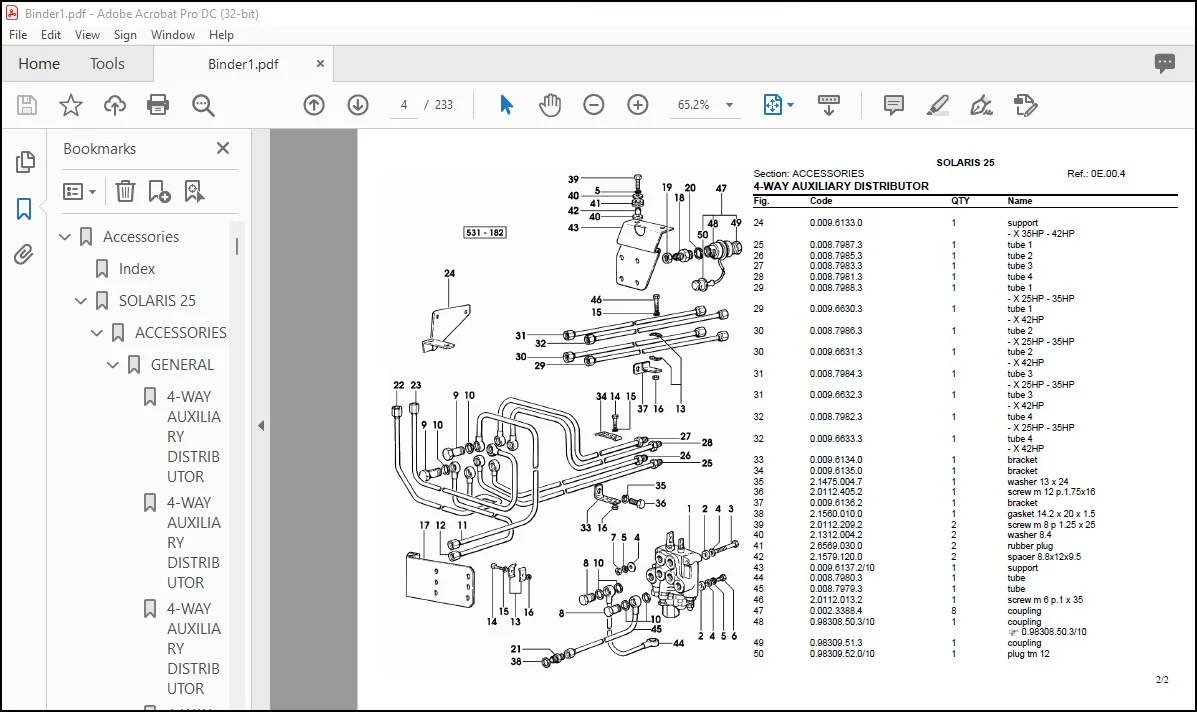Click the '4-WAY AUXILIARY DISTRIBUTOR' page heading
This screenshot has height=712, width=1197.
pos(841,186)
